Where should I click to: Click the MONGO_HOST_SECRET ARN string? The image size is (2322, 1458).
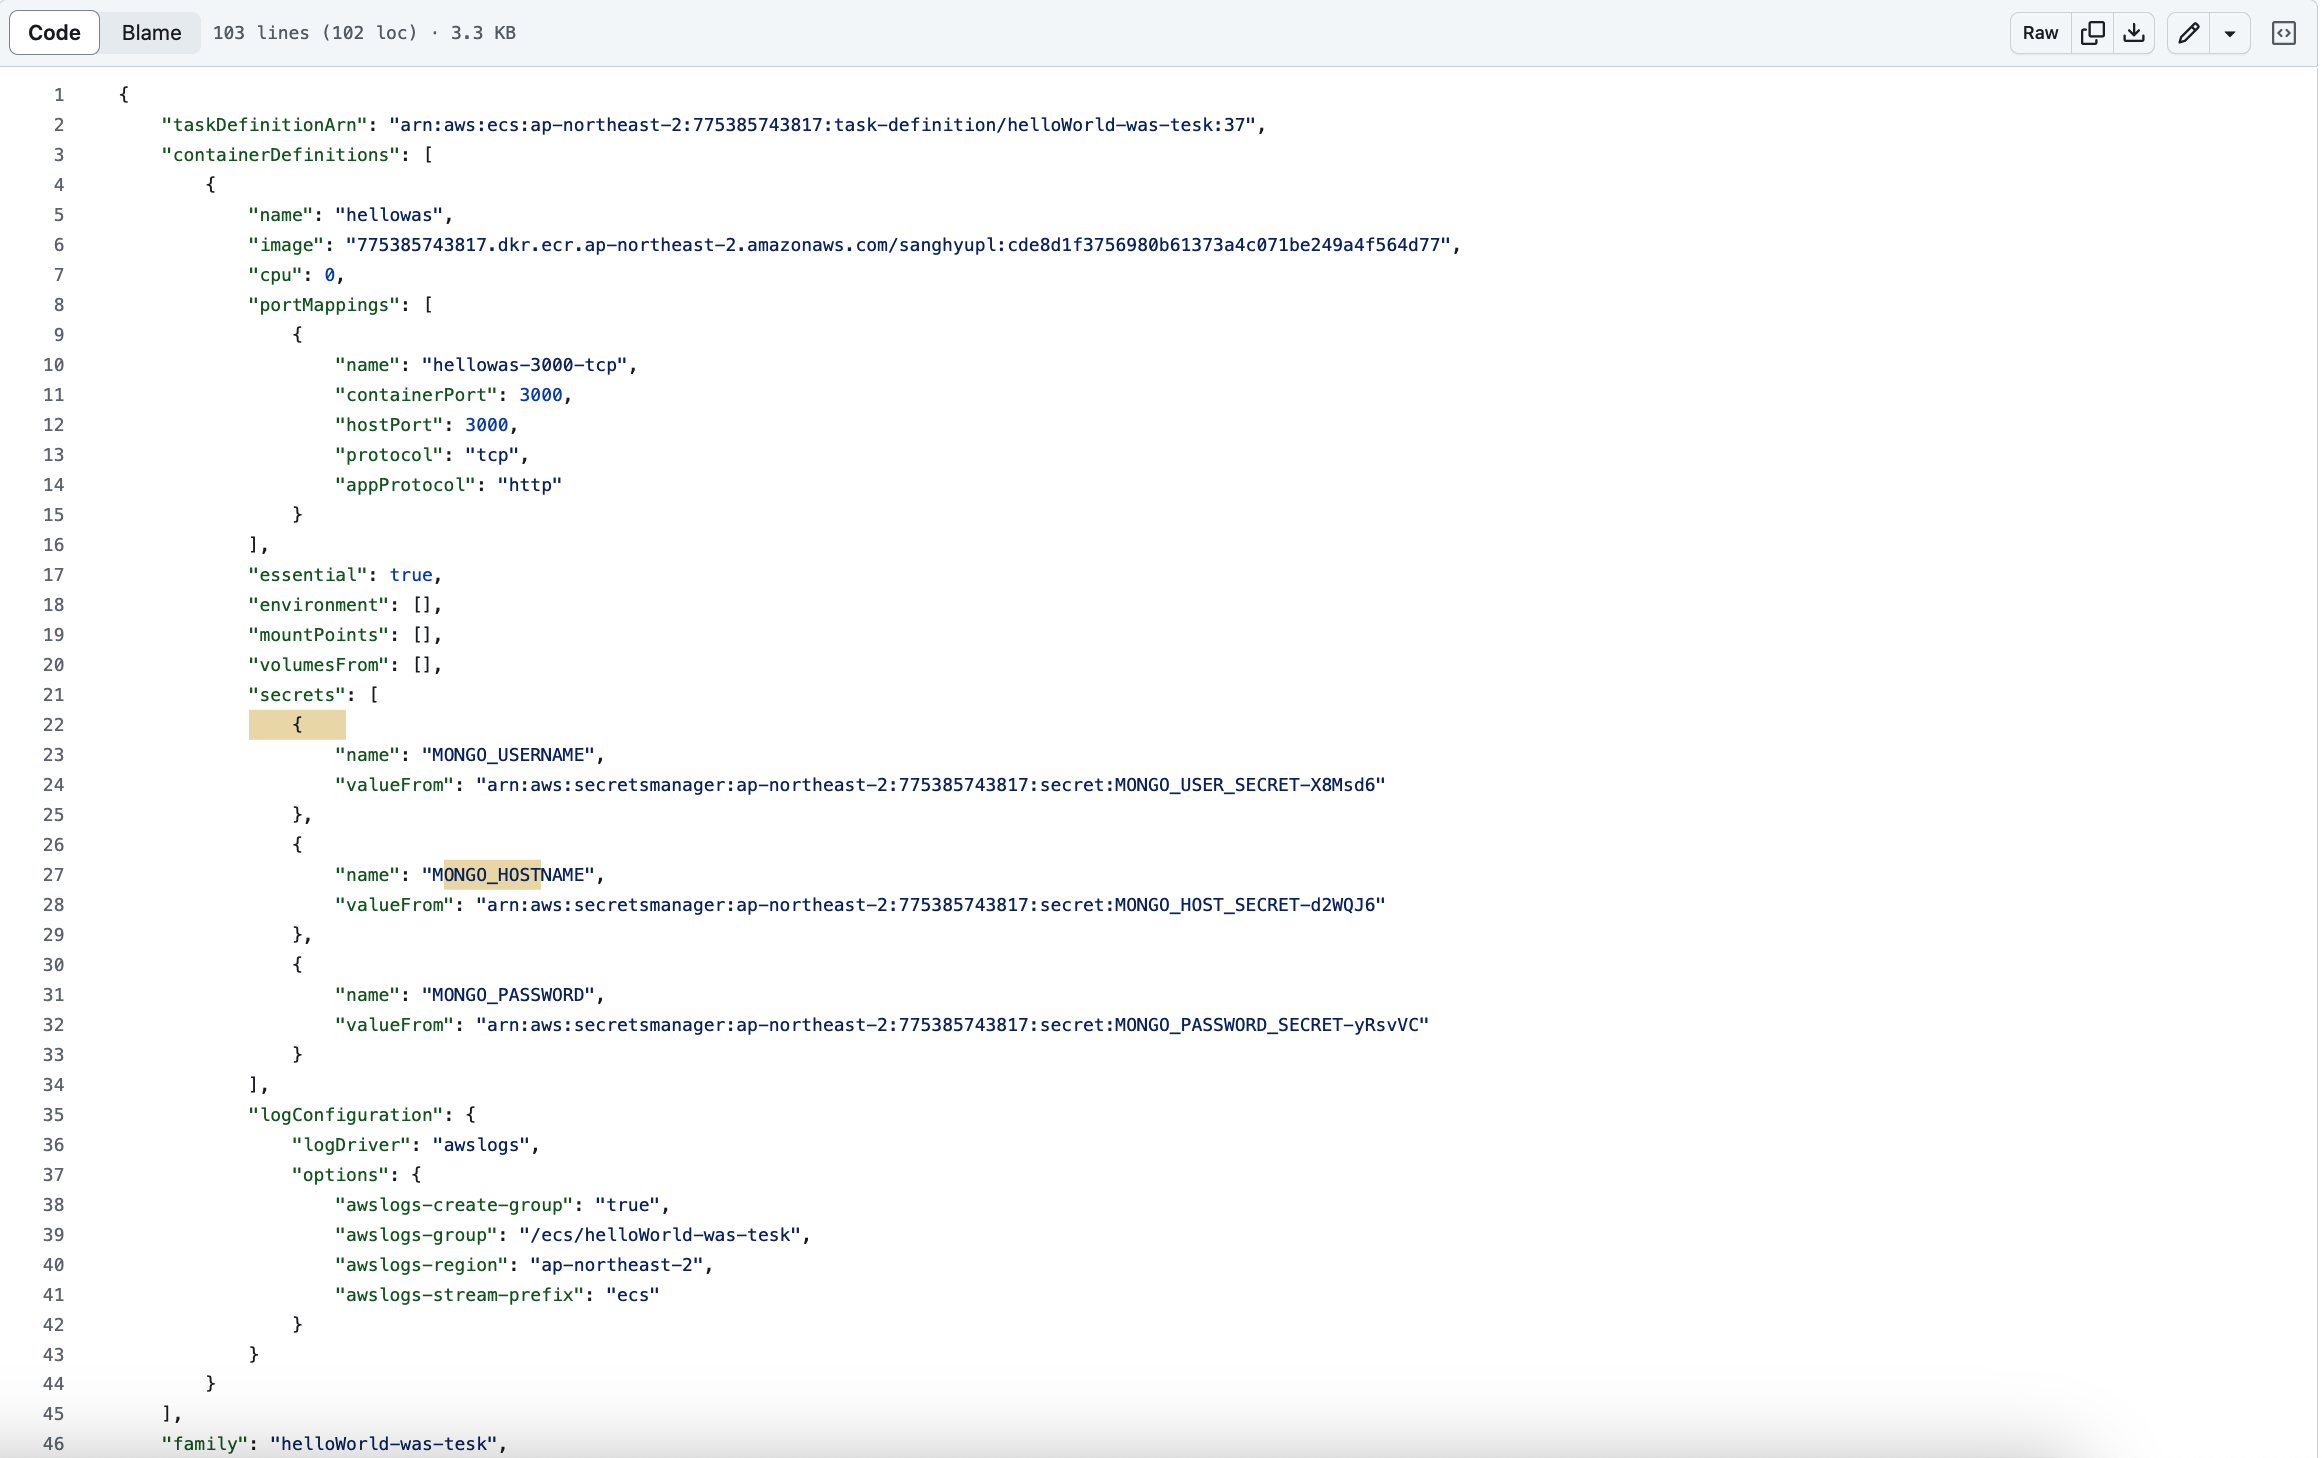pos(930,905)
